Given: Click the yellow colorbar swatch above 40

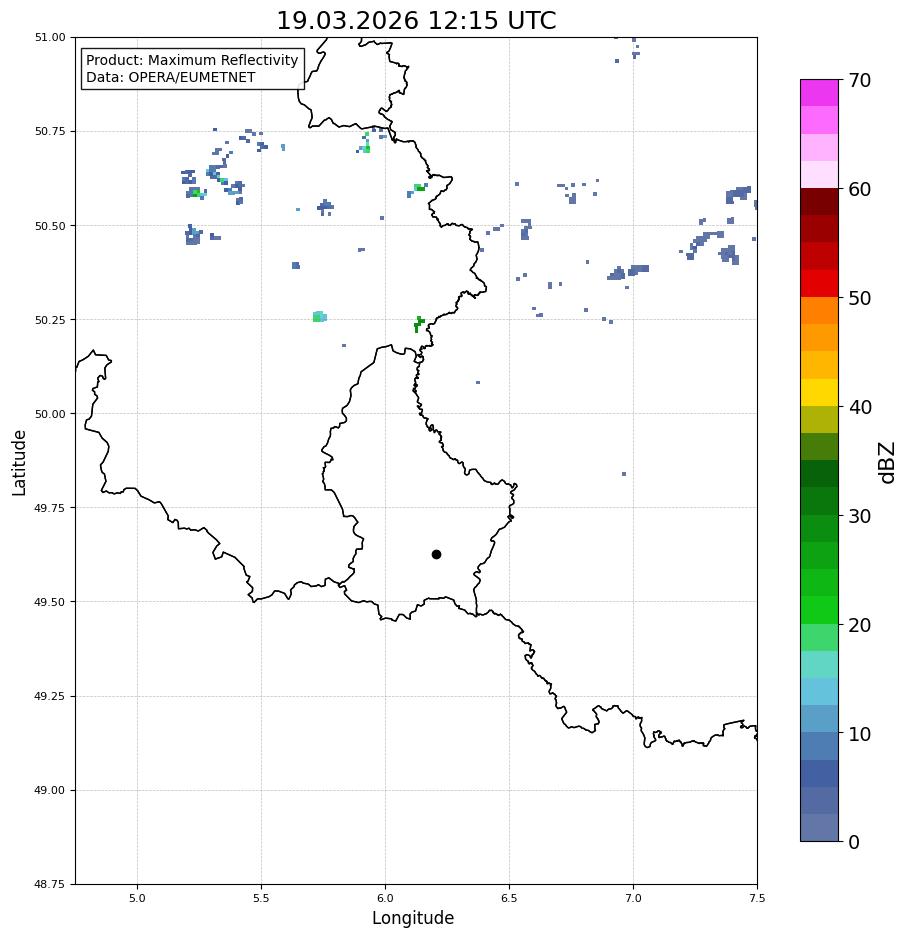Looking at the screenshot, I should 820,393.
